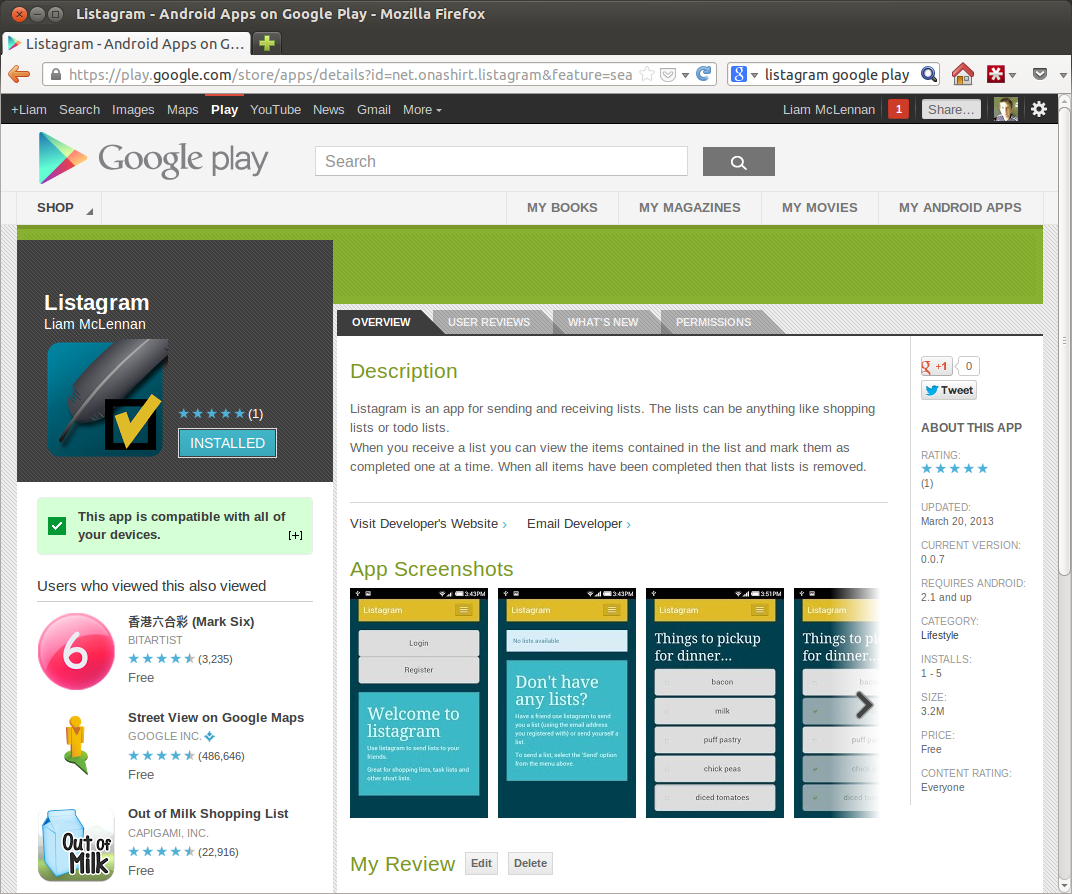
Task: Click the Mark Six app icon
Action: click(76, 651)
